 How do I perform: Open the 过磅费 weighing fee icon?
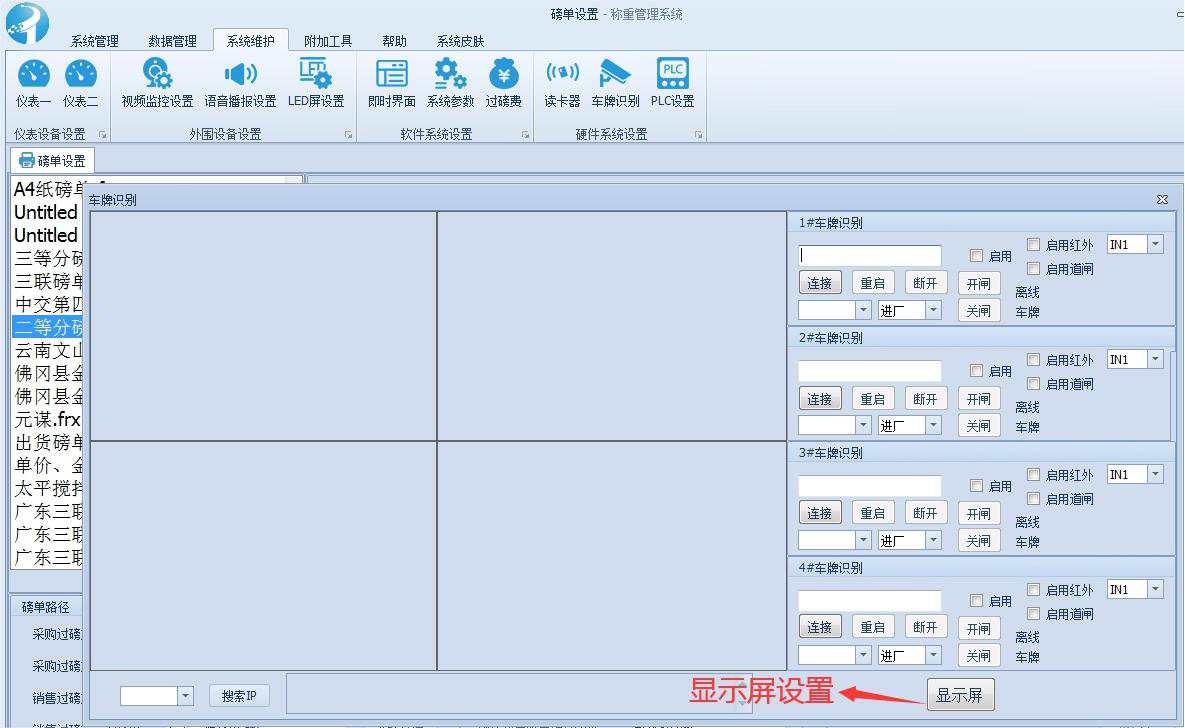(x=504, y=82)
